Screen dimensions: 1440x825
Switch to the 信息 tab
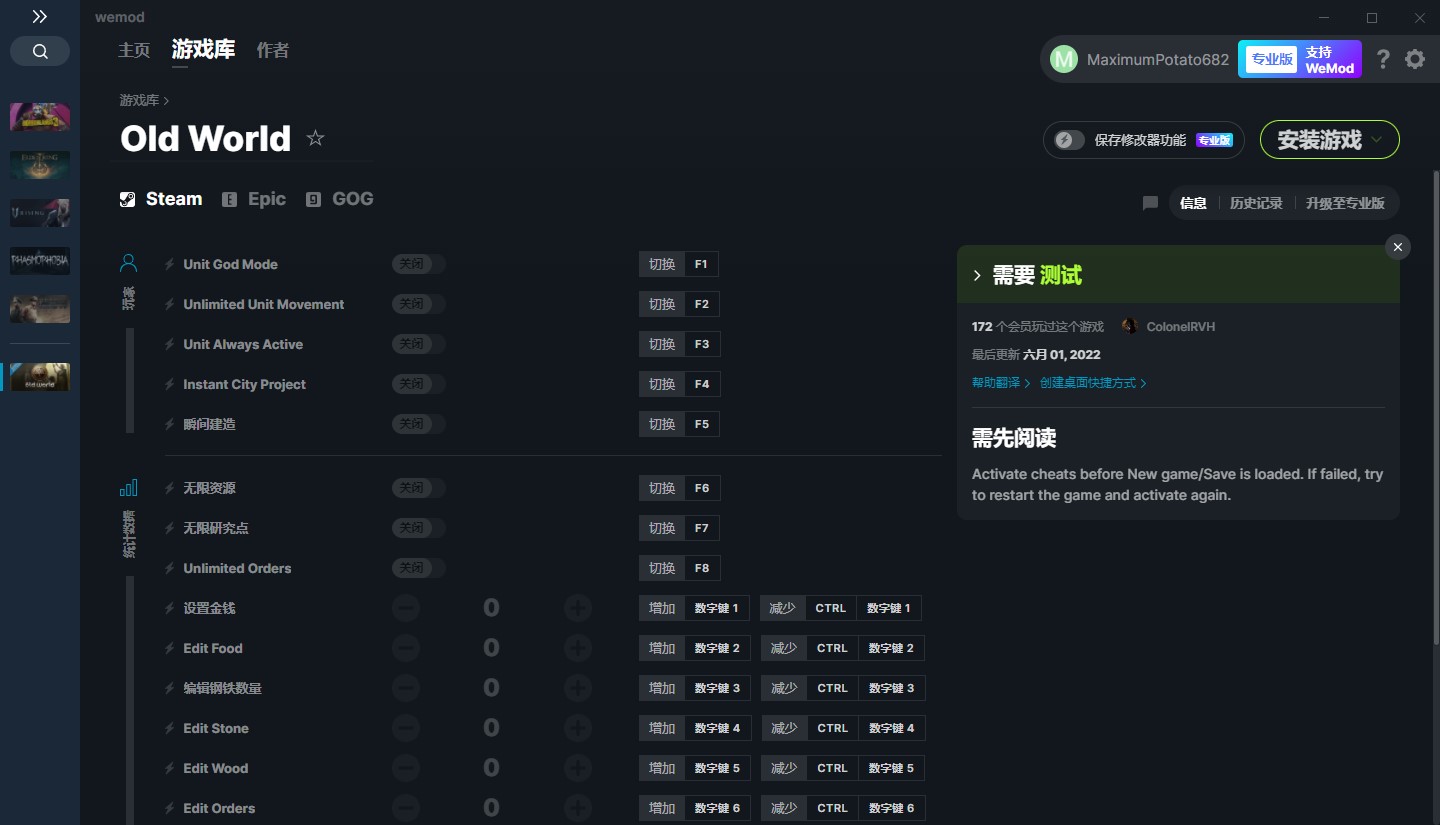pos(1193,203)
